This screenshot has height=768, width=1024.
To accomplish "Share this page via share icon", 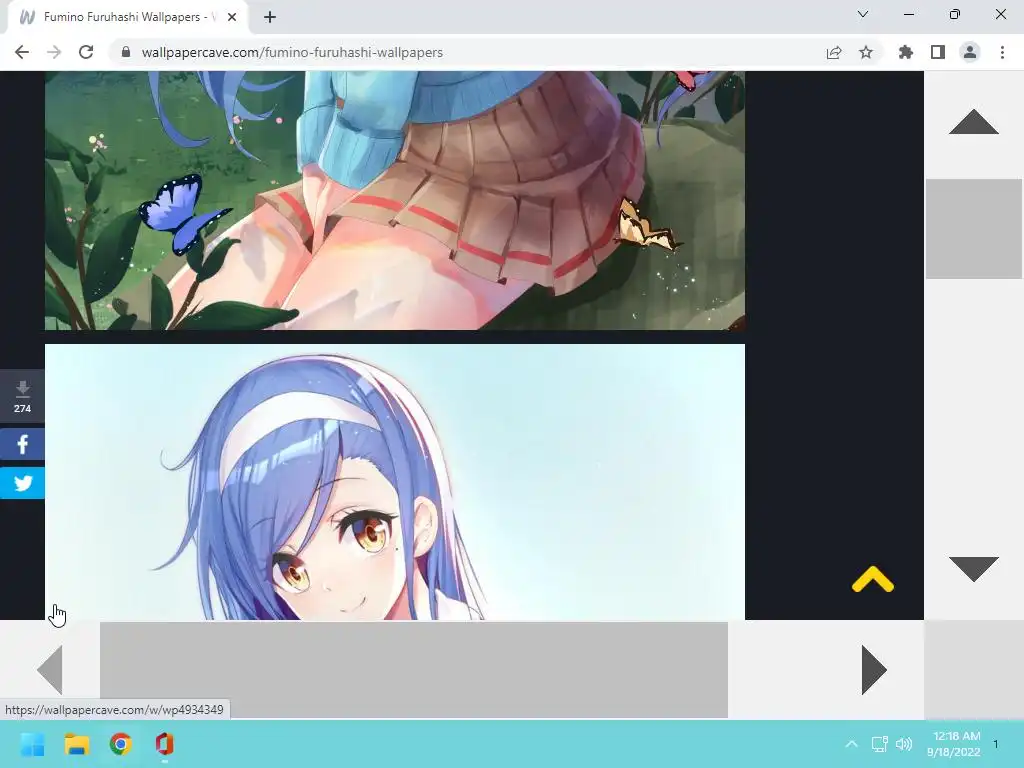I will [834, 52].
